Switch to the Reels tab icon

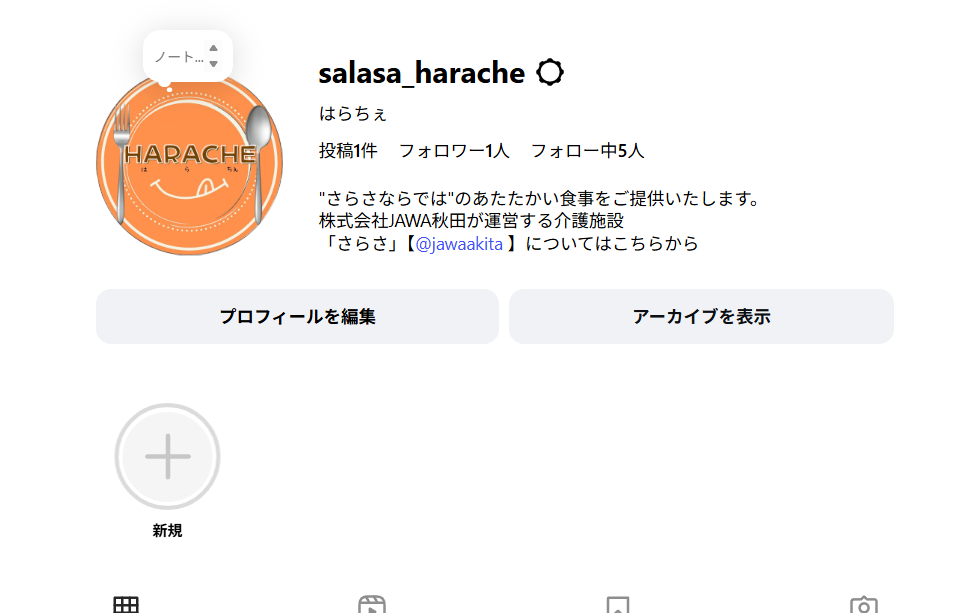[x=372, y=604]
